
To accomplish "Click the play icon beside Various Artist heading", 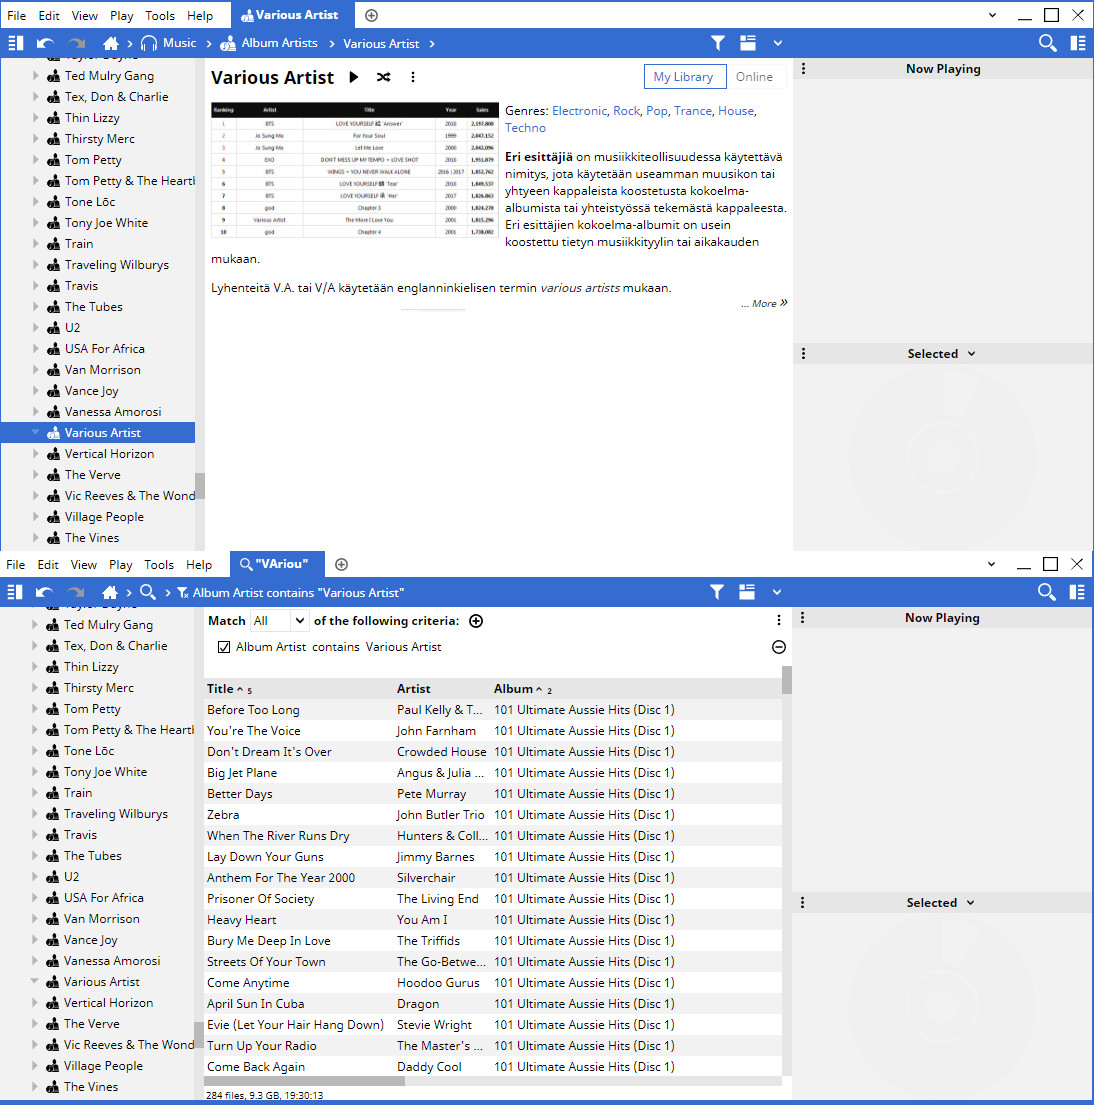I will click(354, 77).
